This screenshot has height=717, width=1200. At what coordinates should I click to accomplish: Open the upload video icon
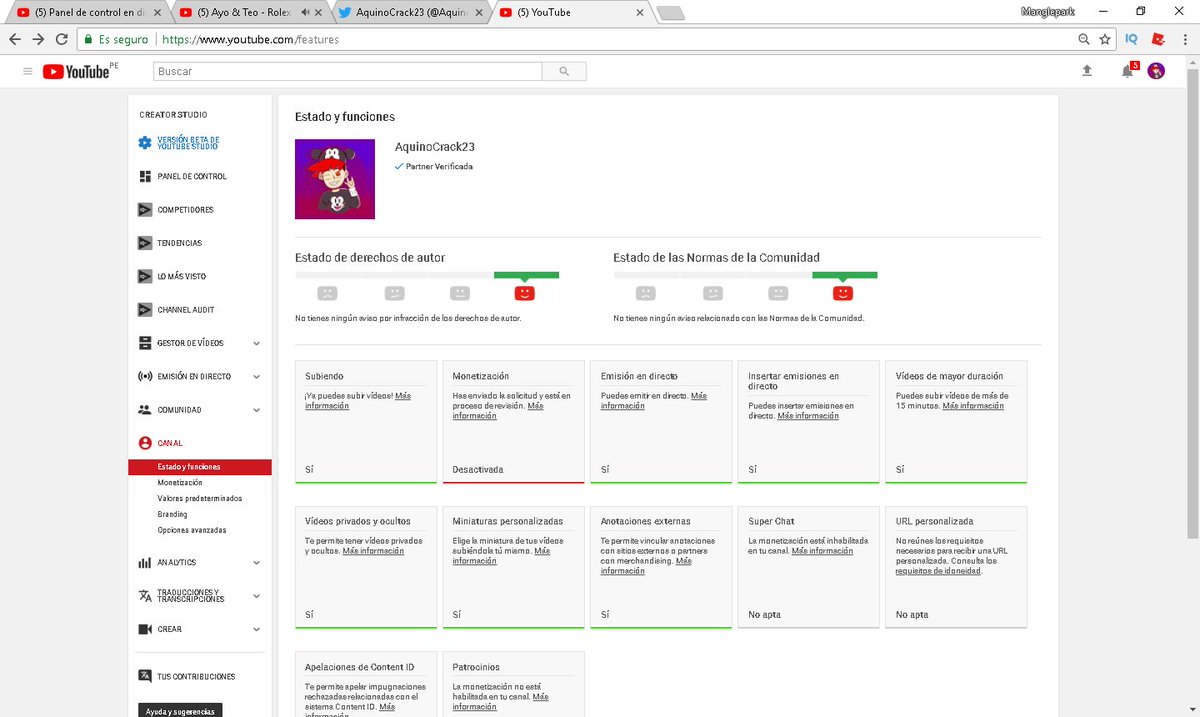pyautogui.click(x=1087, y=71)
